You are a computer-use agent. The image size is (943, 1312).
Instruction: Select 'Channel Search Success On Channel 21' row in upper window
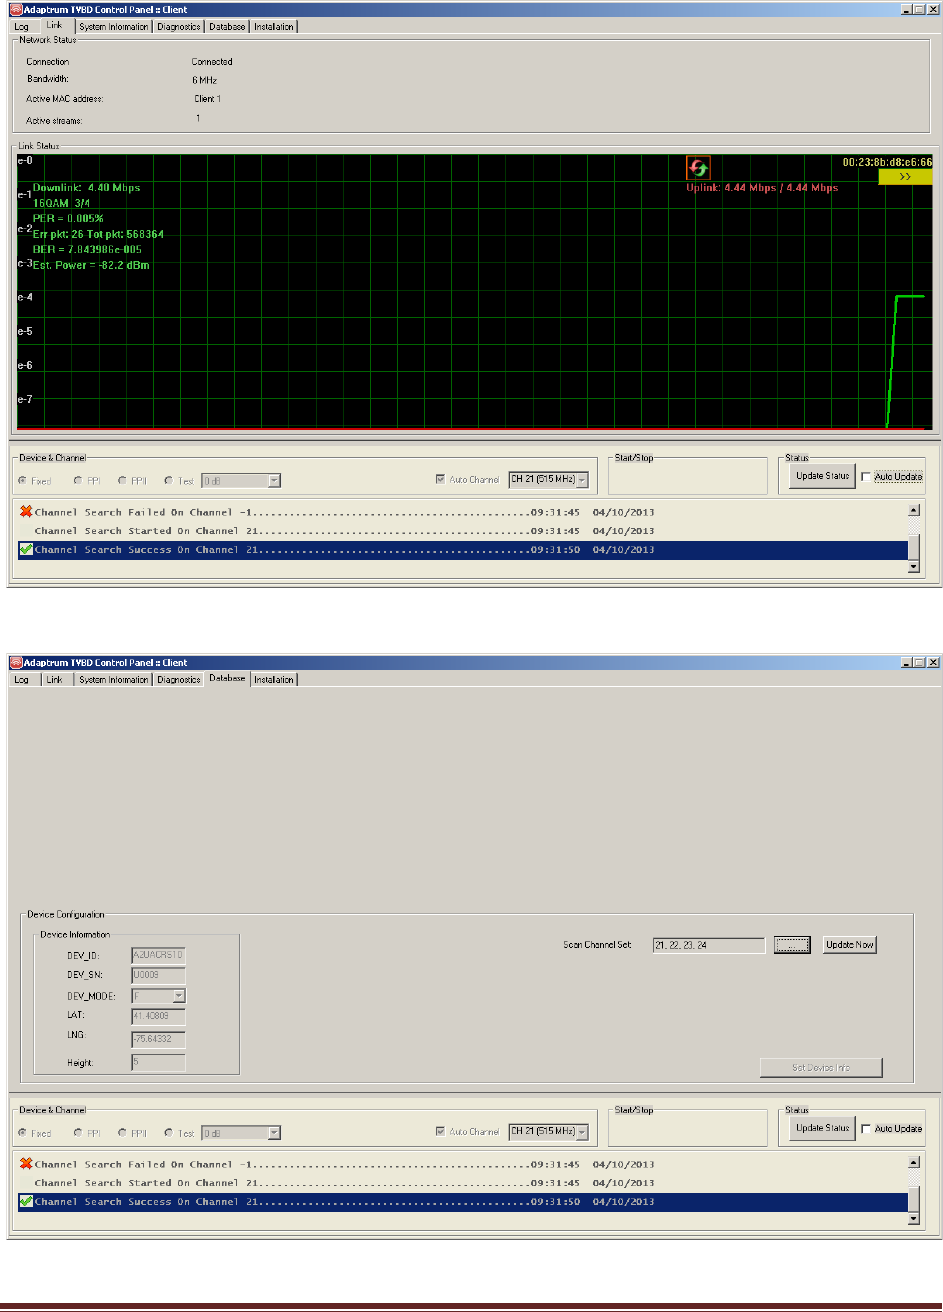click(x=462, y=550)
